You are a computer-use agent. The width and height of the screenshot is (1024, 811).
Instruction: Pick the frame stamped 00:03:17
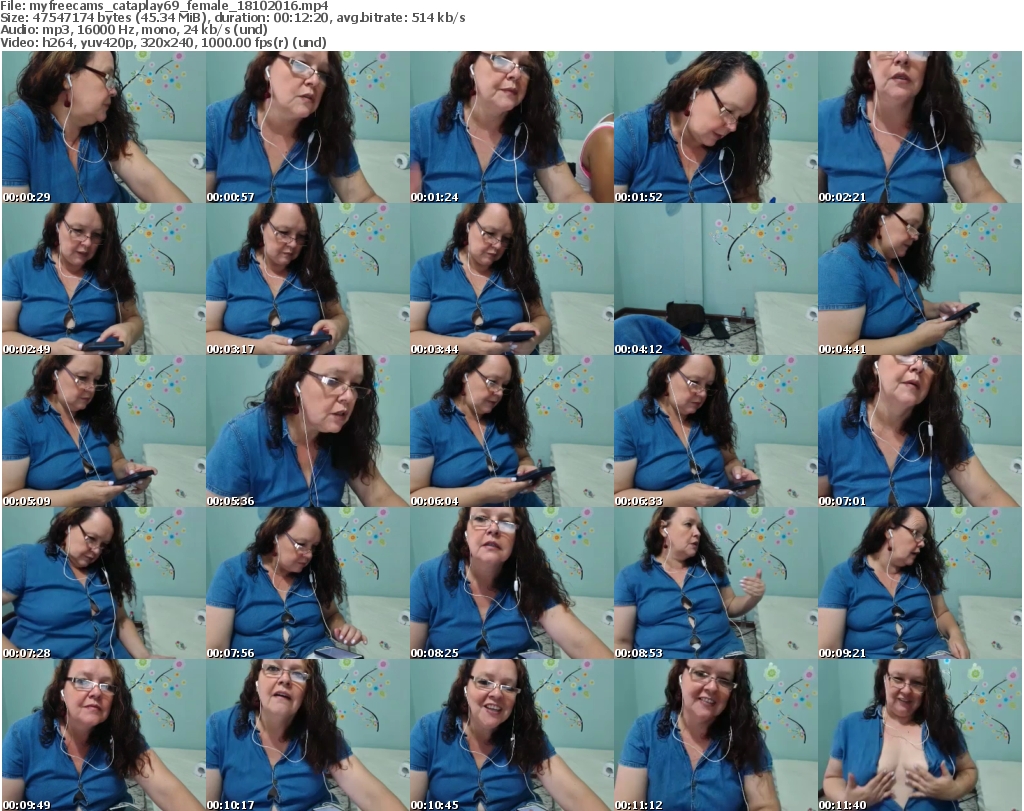click(308, 279)
